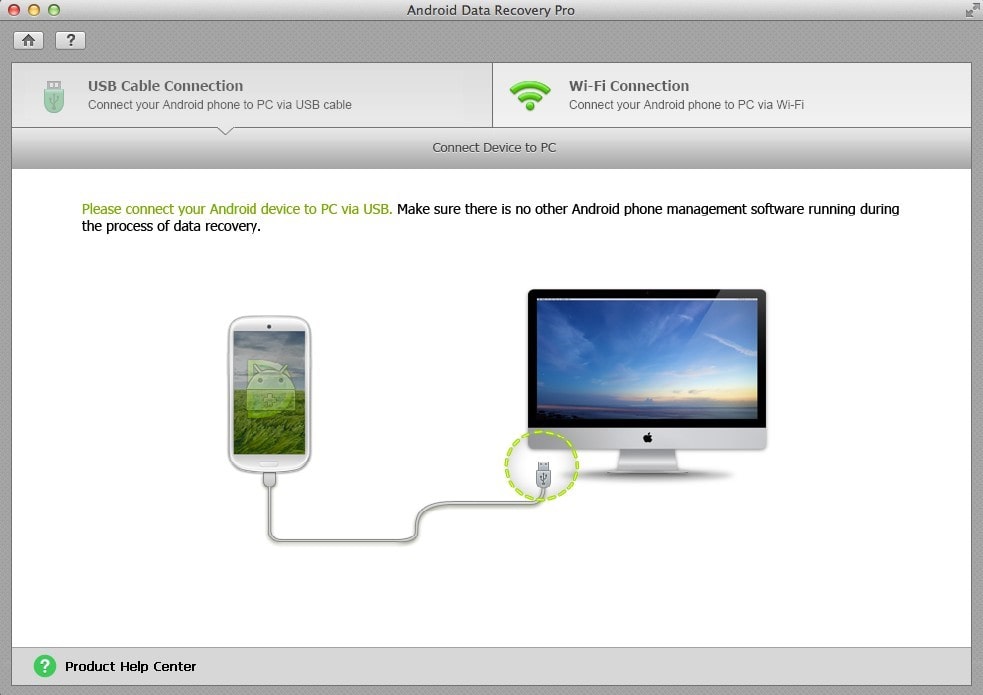This screenshot has width=983, height=695.
Task: Switch to the Wi-Fi Connection tab
Action: [732, 95]
